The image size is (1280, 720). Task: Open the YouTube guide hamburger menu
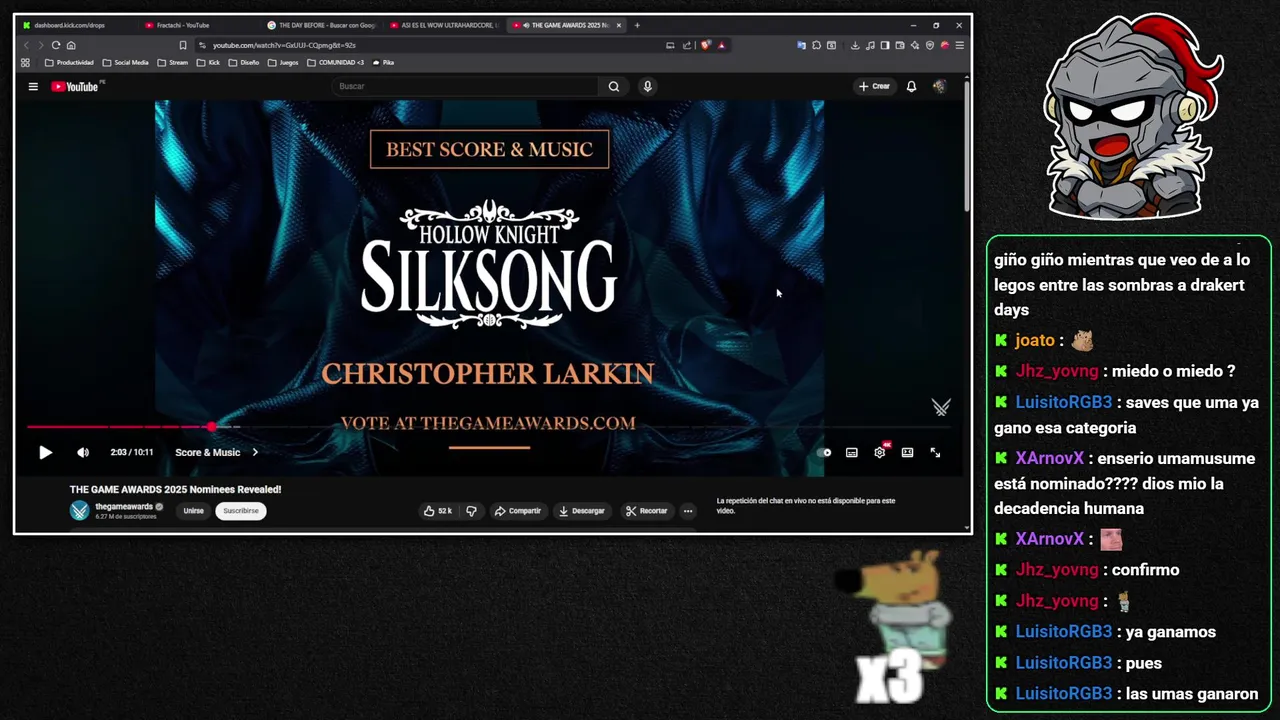tap(33, 87)
